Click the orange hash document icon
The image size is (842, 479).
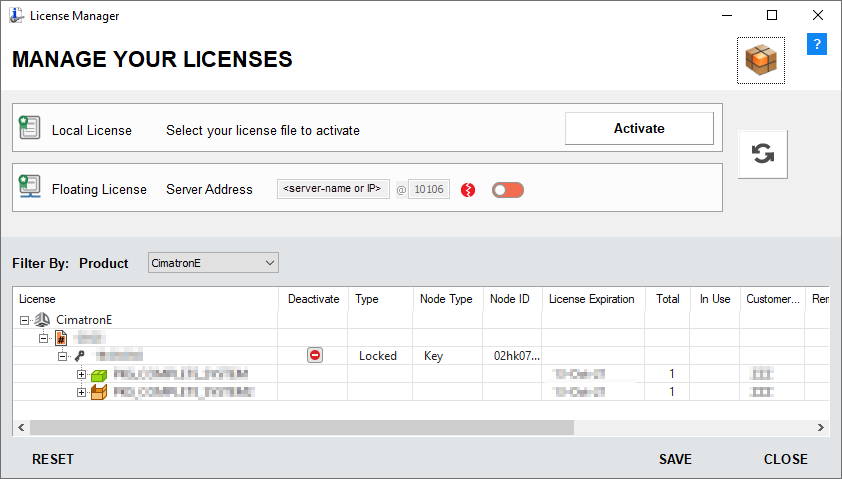coord(61,338)
